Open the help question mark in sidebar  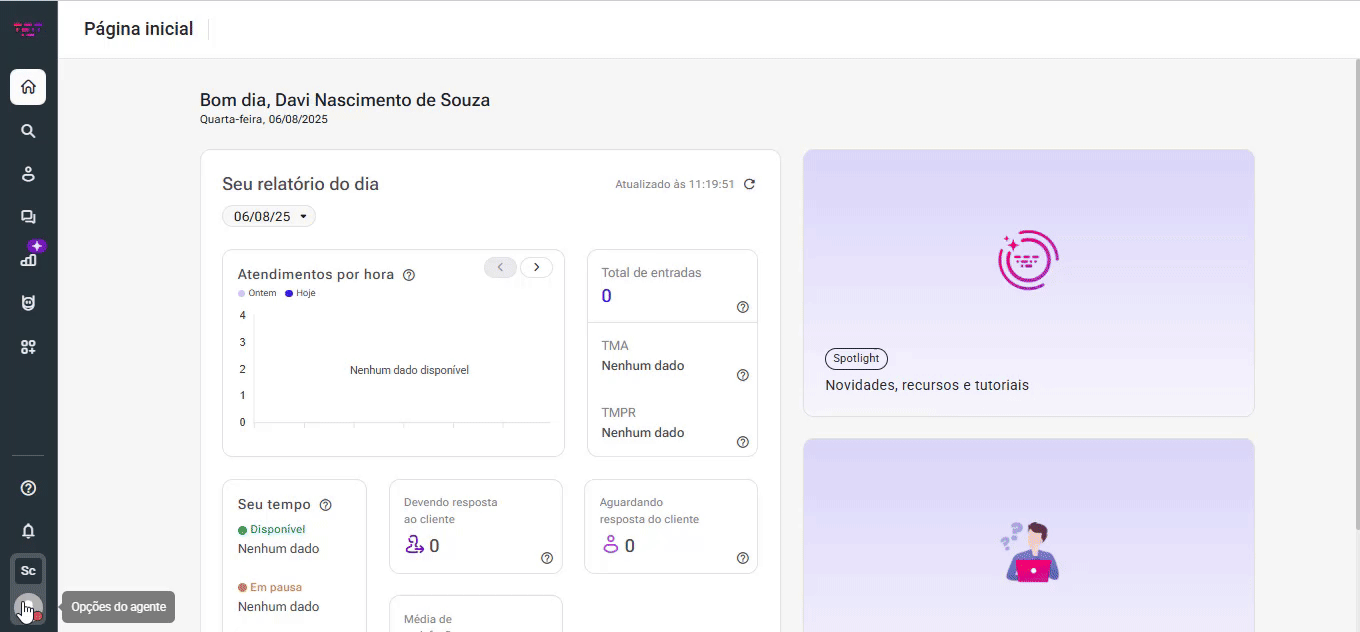click(28, 488)
